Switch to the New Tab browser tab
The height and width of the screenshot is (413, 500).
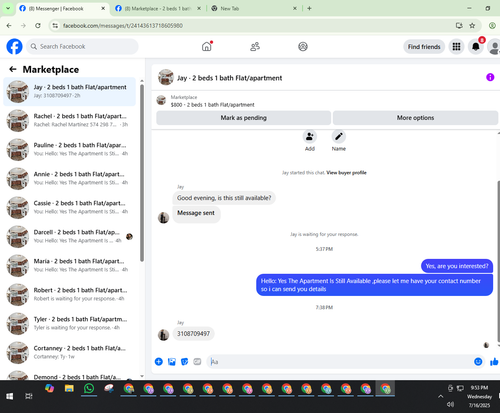coord(254,9)
